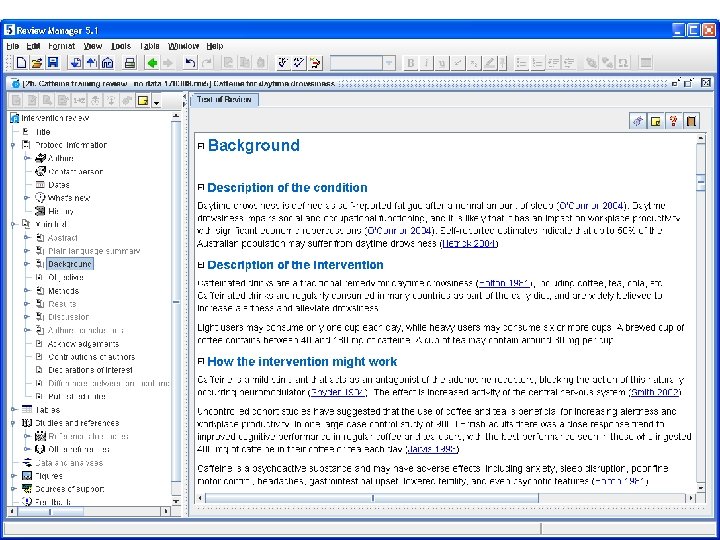This screenshot has width=720, height=540.
Task: Collapse the Studies and references tree node
Action: [13, 423]
